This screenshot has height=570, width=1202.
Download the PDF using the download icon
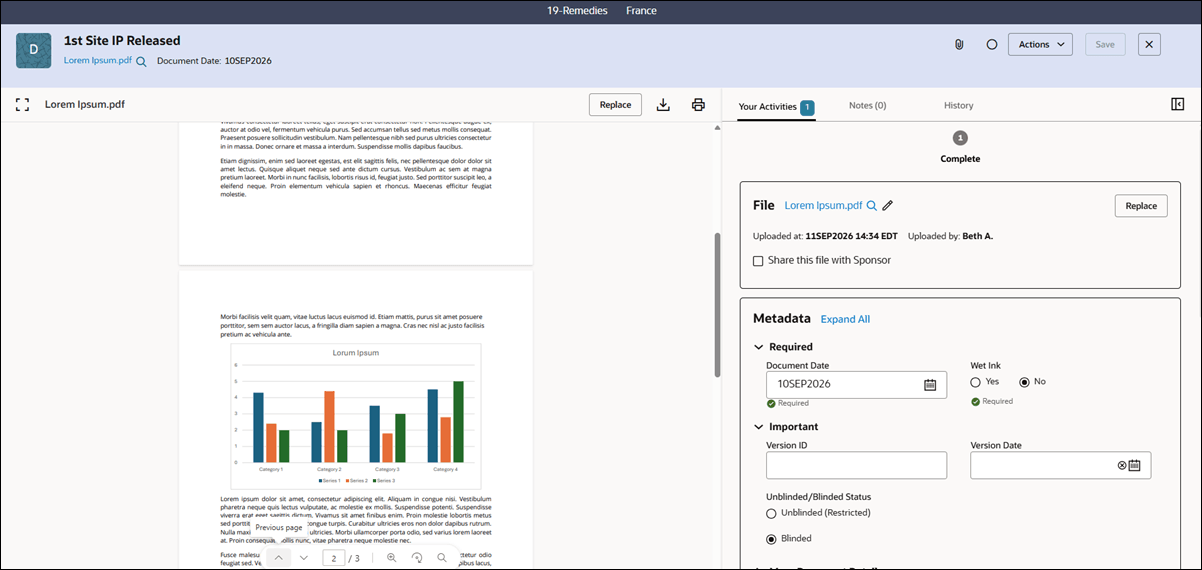663,104
